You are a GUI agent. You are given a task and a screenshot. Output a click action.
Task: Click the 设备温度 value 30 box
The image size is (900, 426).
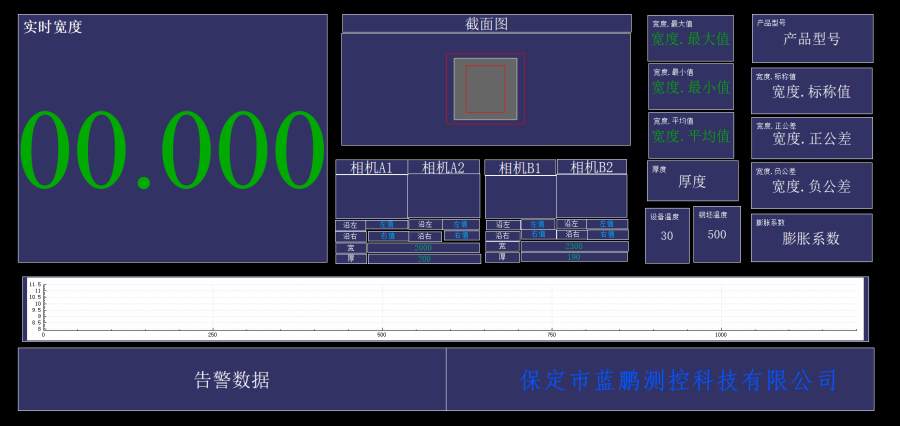[x=667, y=236]
